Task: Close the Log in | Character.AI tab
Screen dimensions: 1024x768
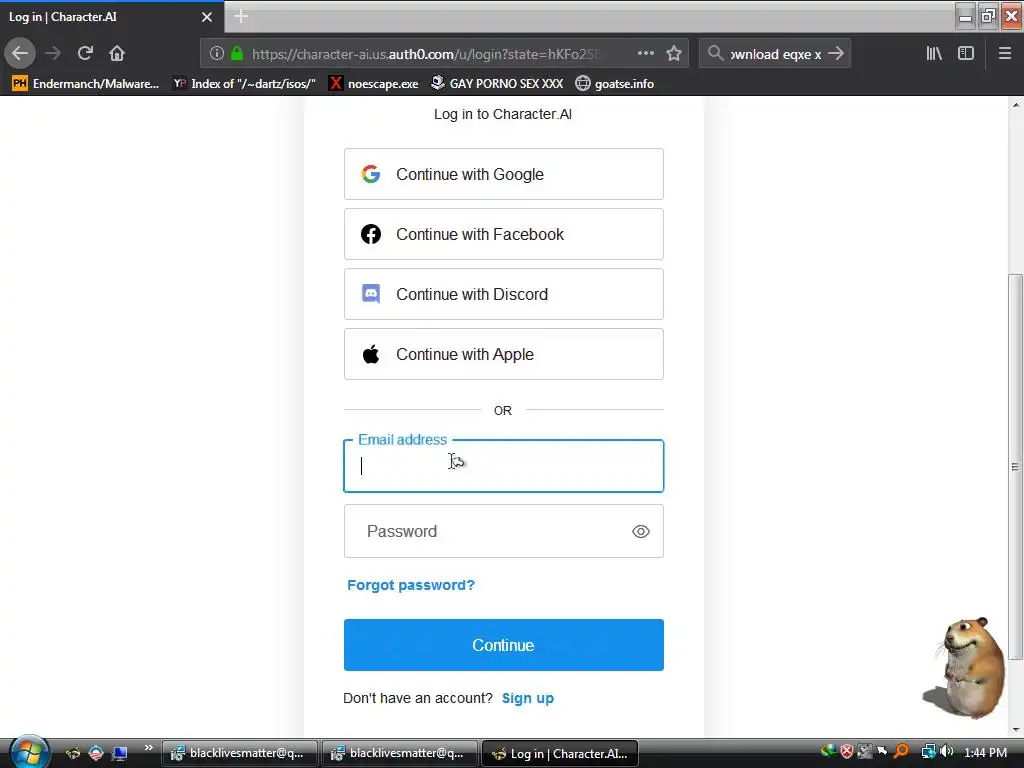Action: click(x=206, y=17)
